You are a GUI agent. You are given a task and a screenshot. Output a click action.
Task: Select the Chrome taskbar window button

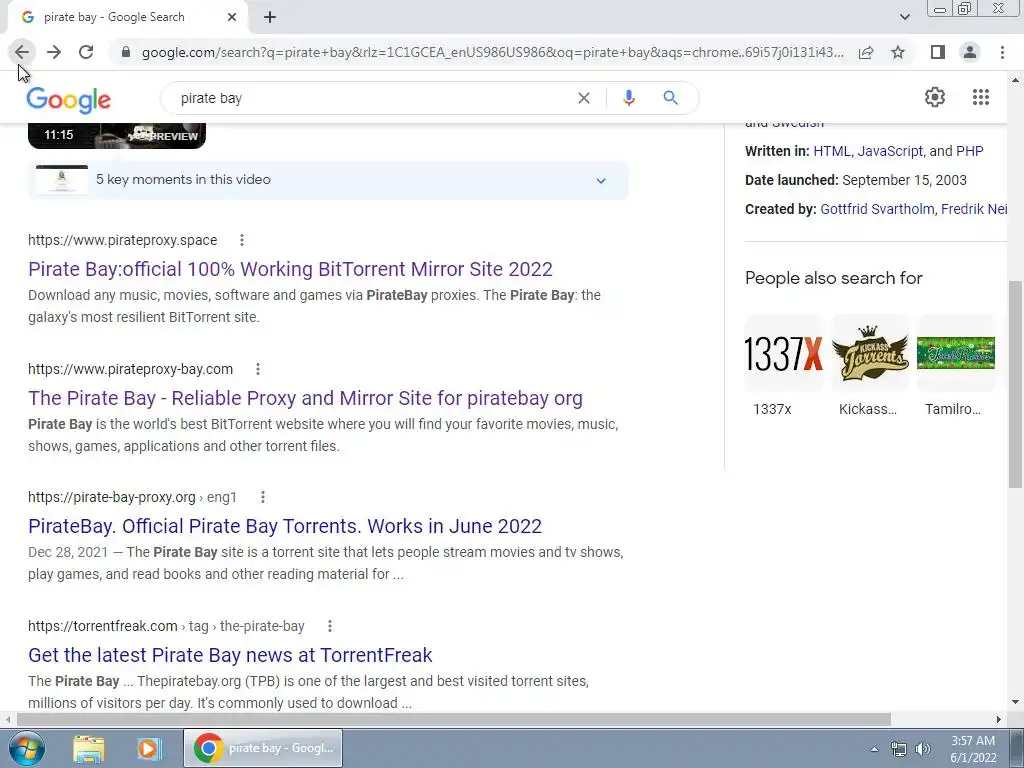click(263, 748)
